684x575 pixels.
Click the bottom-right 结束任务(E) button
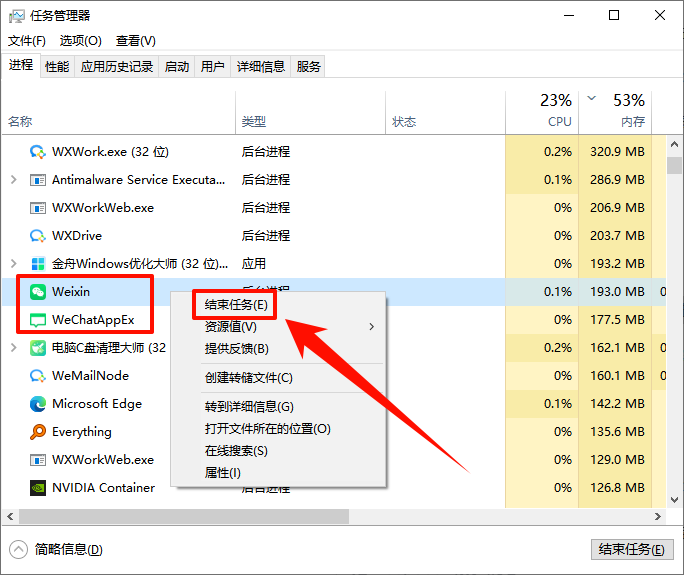pyautogui.click(x=632, y=549)
